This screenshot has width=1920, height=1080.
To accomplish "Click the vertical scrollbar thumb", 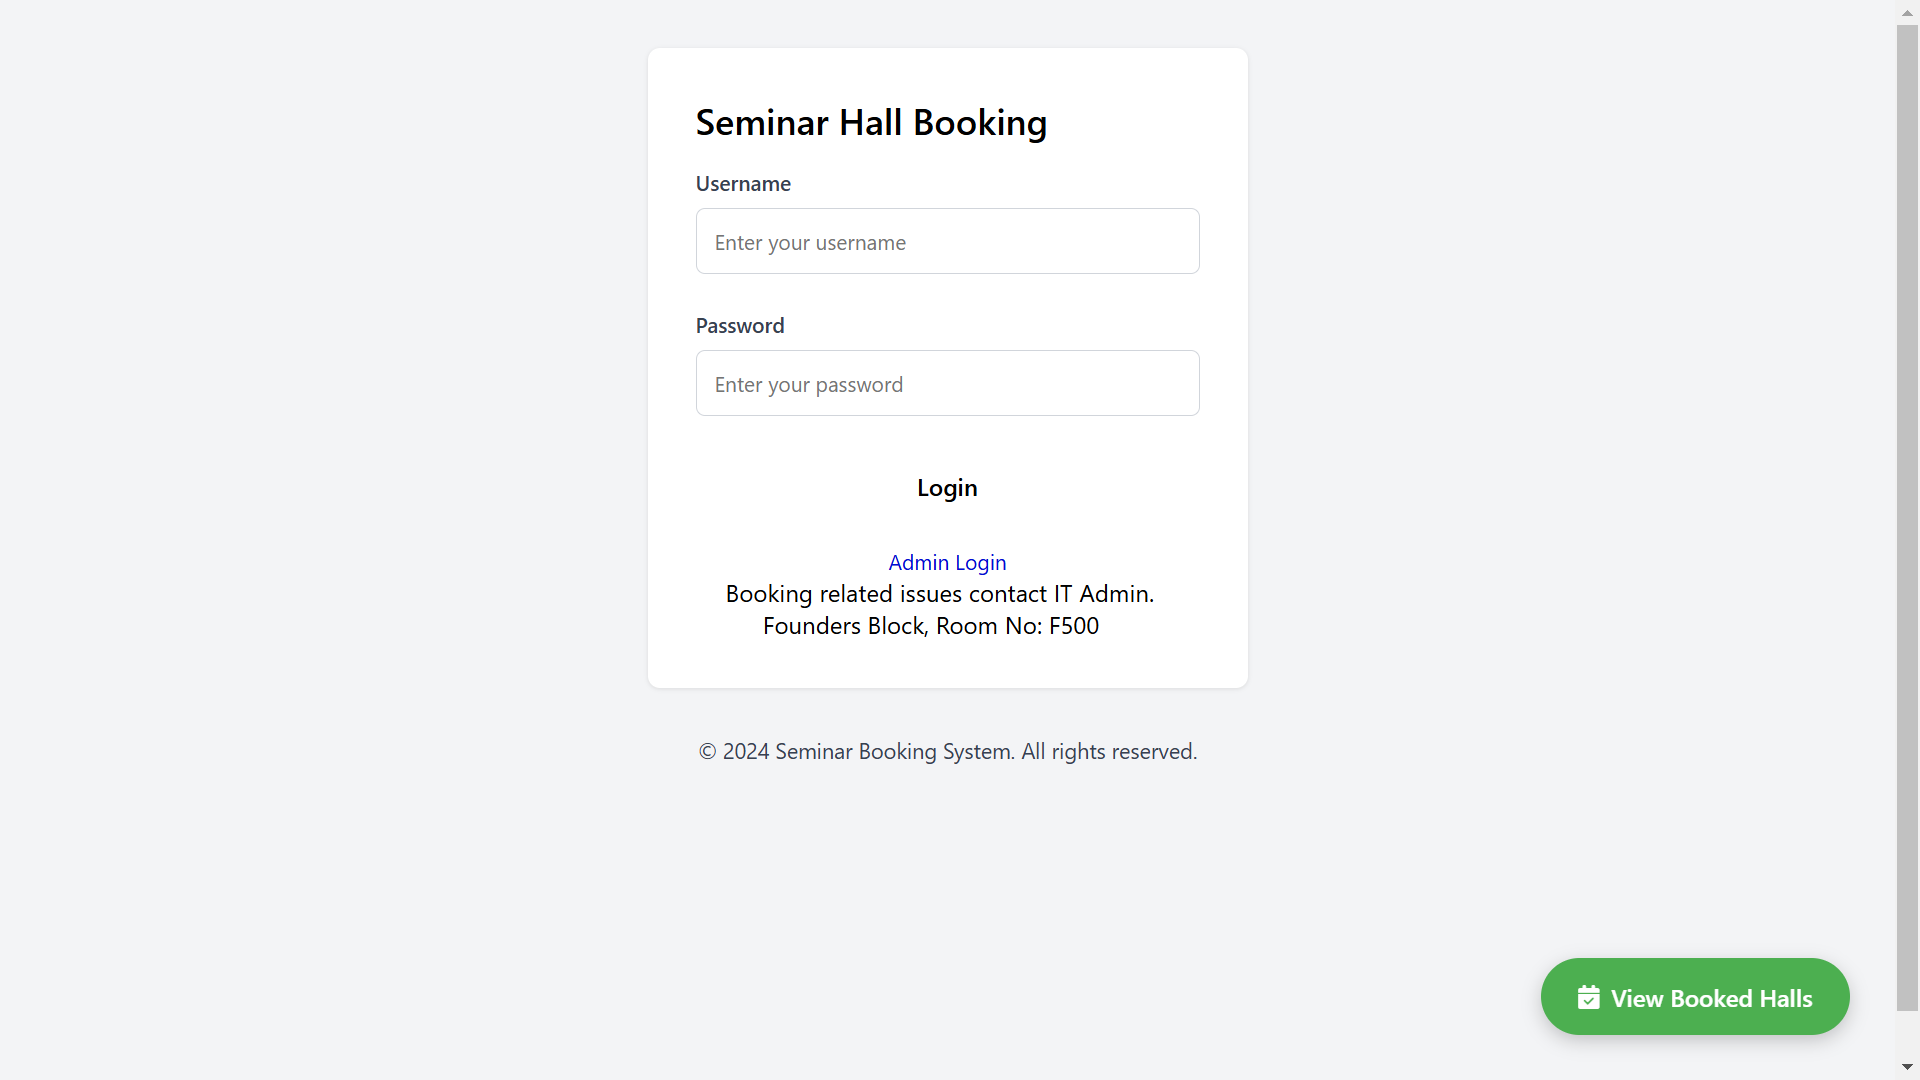I will point(1907,500).
